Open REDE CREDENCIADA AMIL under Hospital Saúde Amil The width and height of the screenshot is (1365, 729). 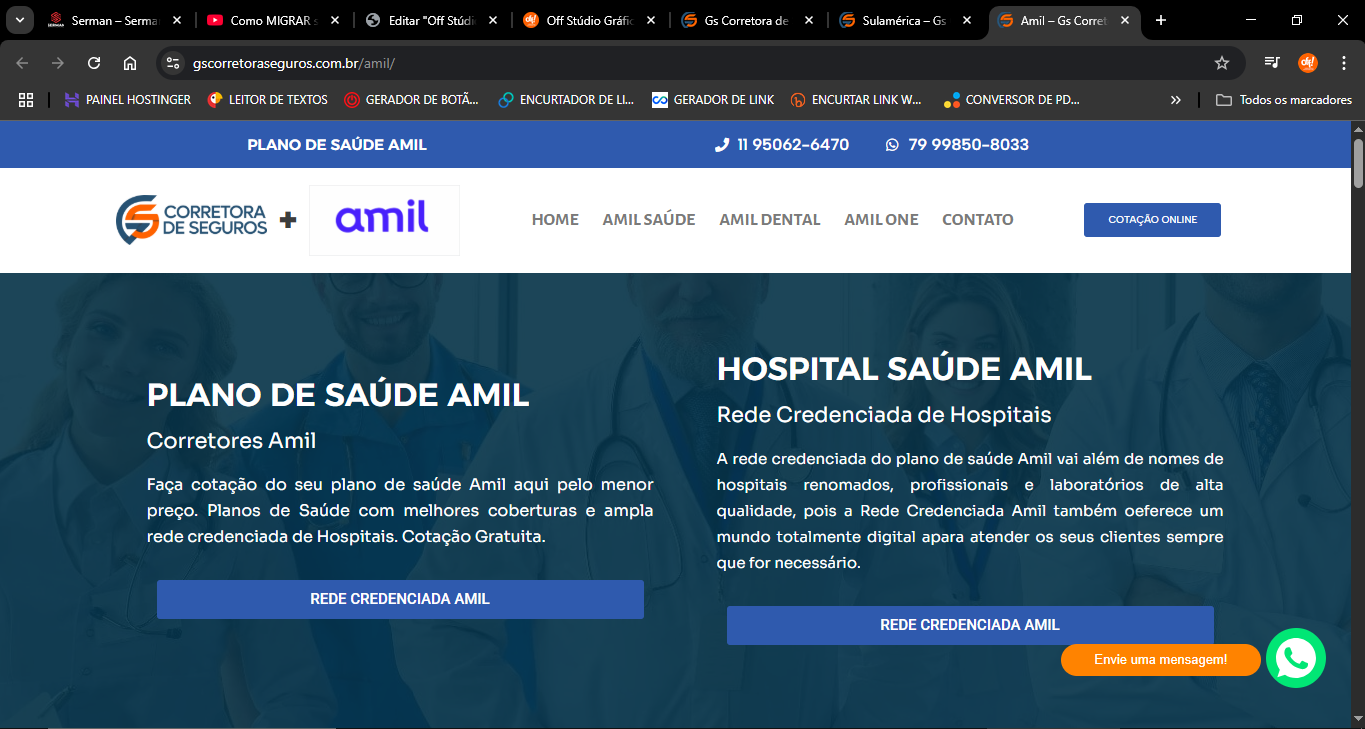(x=970, y=624)
